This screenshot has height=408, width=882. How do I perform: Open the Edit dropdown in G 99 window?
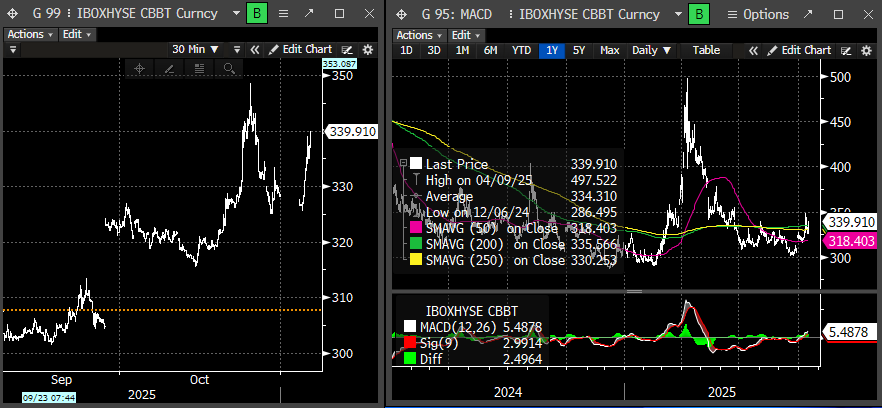(x=78, y=34)
